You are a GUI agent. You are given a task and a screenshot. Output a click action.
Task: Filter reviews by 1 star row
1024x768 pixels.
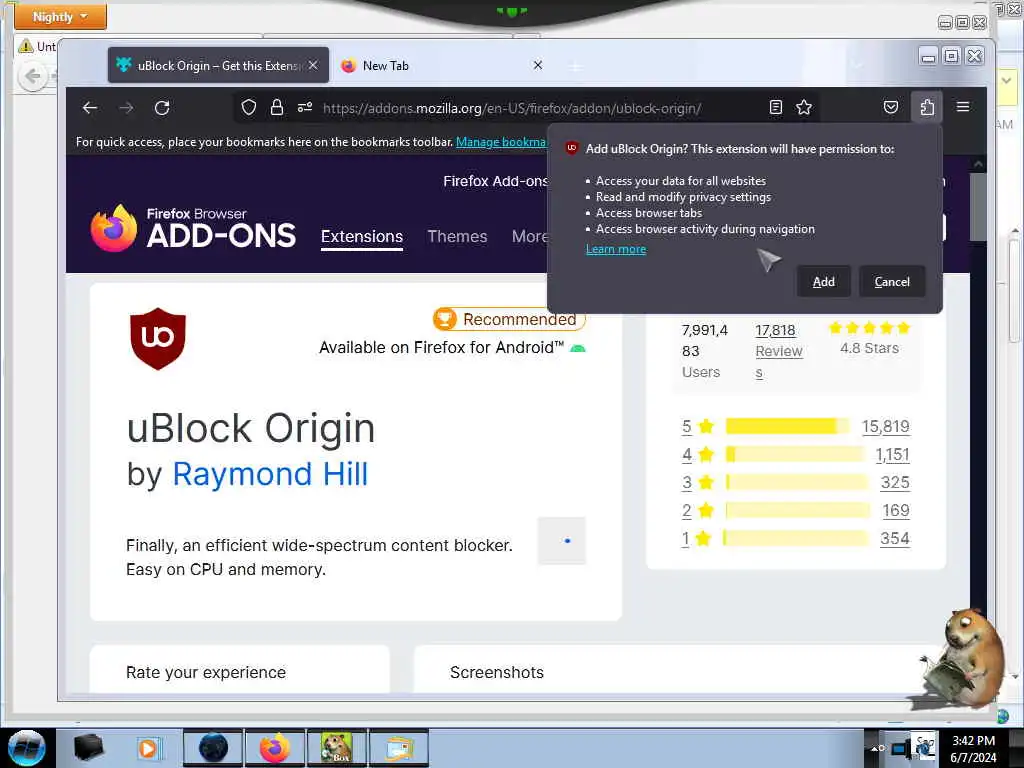(x=795, y=539)
